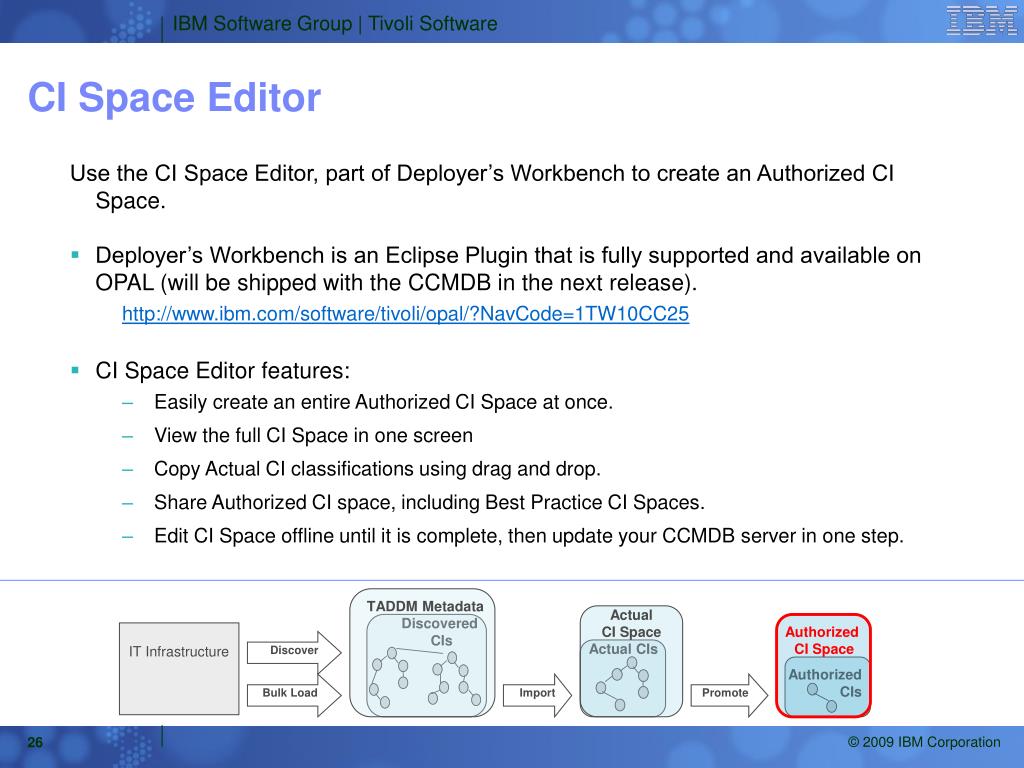Click the Import arrow in diagram
Viewport: 1024px width, 768px height.
(537, 693)
